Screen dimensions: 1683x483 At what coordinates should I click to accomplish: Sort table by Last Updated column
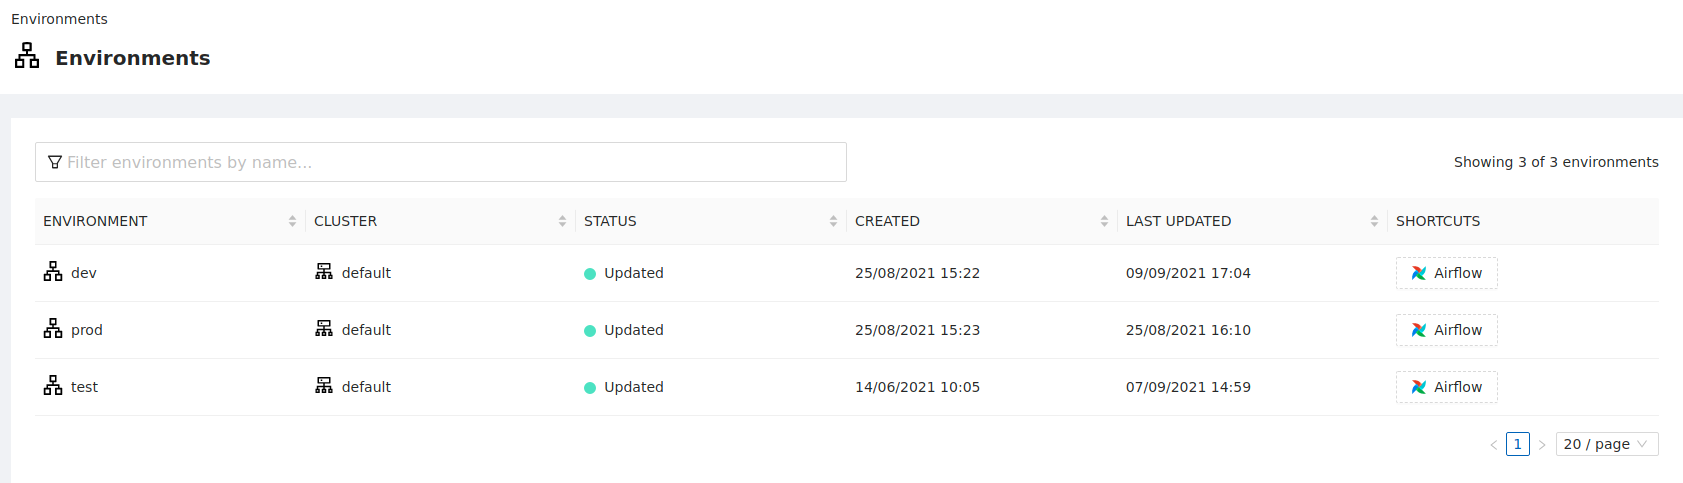(1374, 221)
